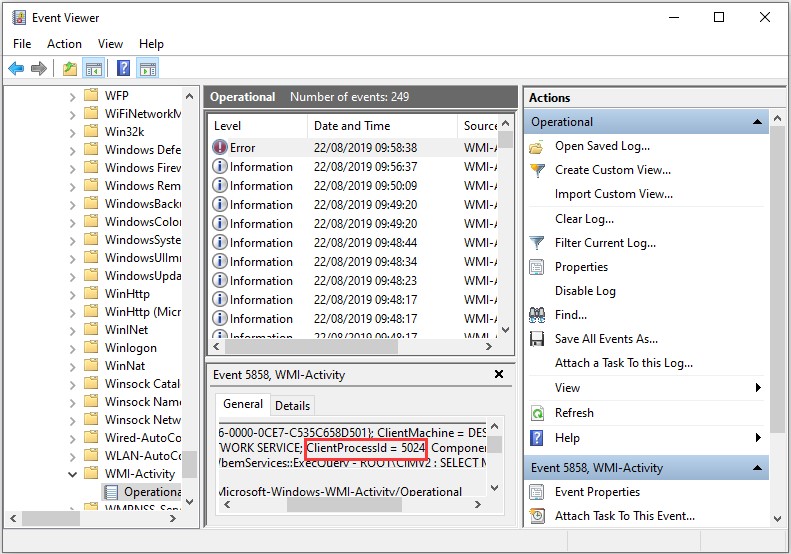
Task: Select the Information event at 09:50:09
Action: point(353,186)
